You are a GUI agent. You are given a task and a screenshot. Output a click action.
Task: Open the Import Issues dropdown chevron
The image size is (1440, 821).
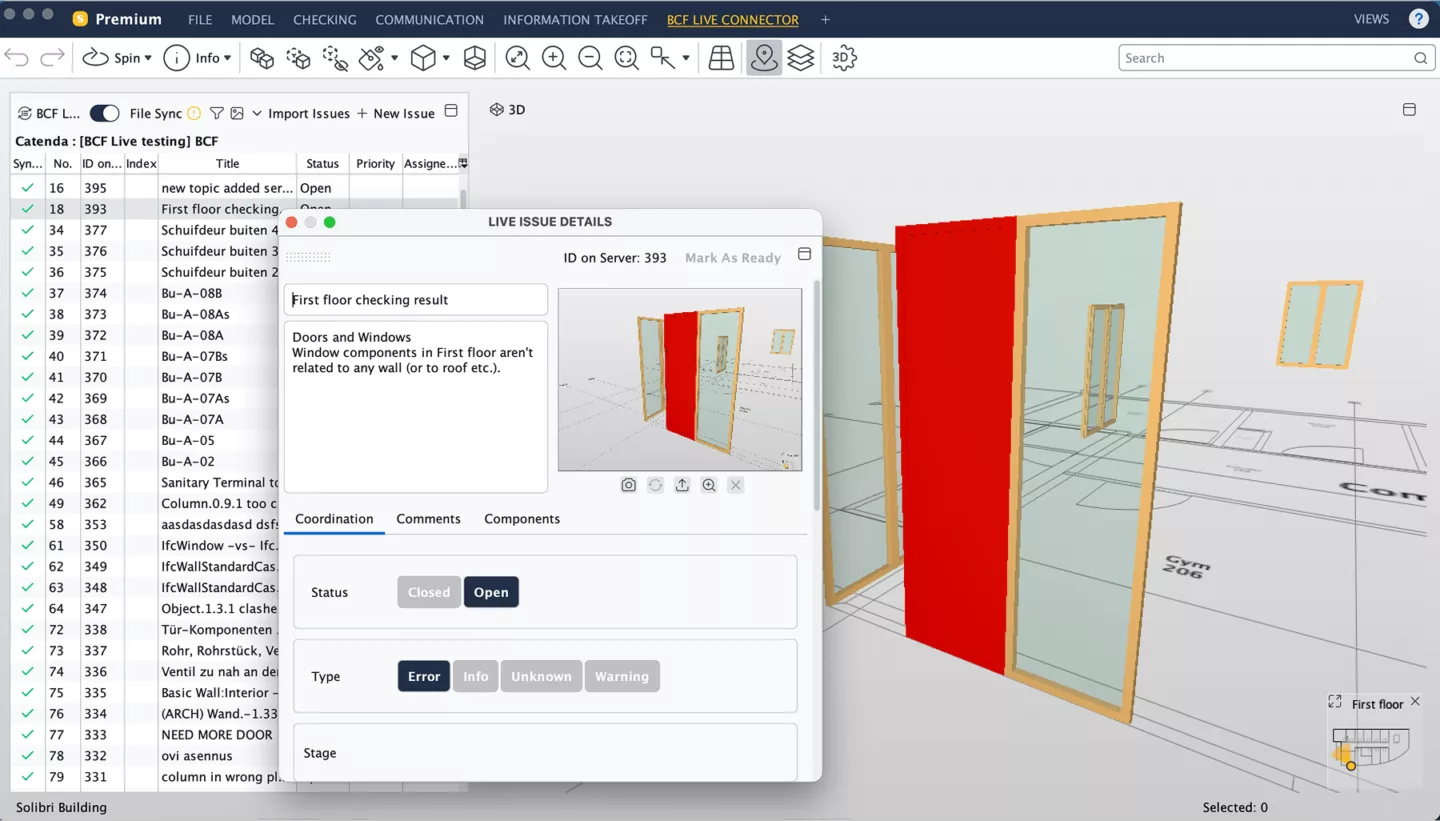tap(257, 113)
